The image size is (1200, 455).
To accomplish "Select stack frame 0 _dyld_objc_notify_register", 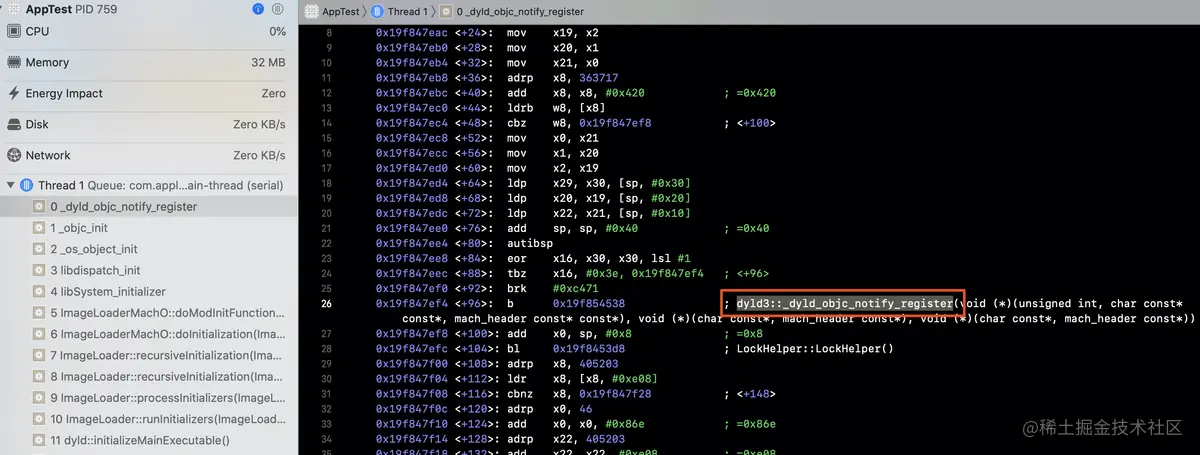I will pyautogui.click(x=148, y=206).
